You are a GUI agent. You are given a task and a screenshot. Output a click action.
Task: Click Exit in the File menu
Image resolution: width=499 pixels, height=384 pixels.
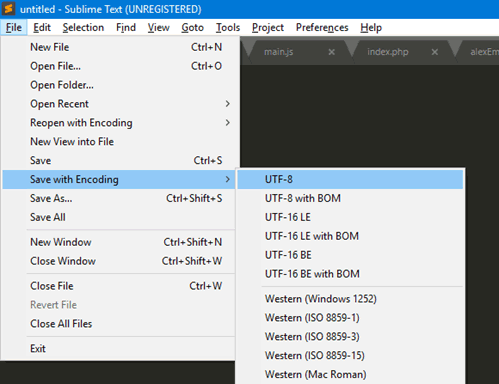(x=119, y=349)
